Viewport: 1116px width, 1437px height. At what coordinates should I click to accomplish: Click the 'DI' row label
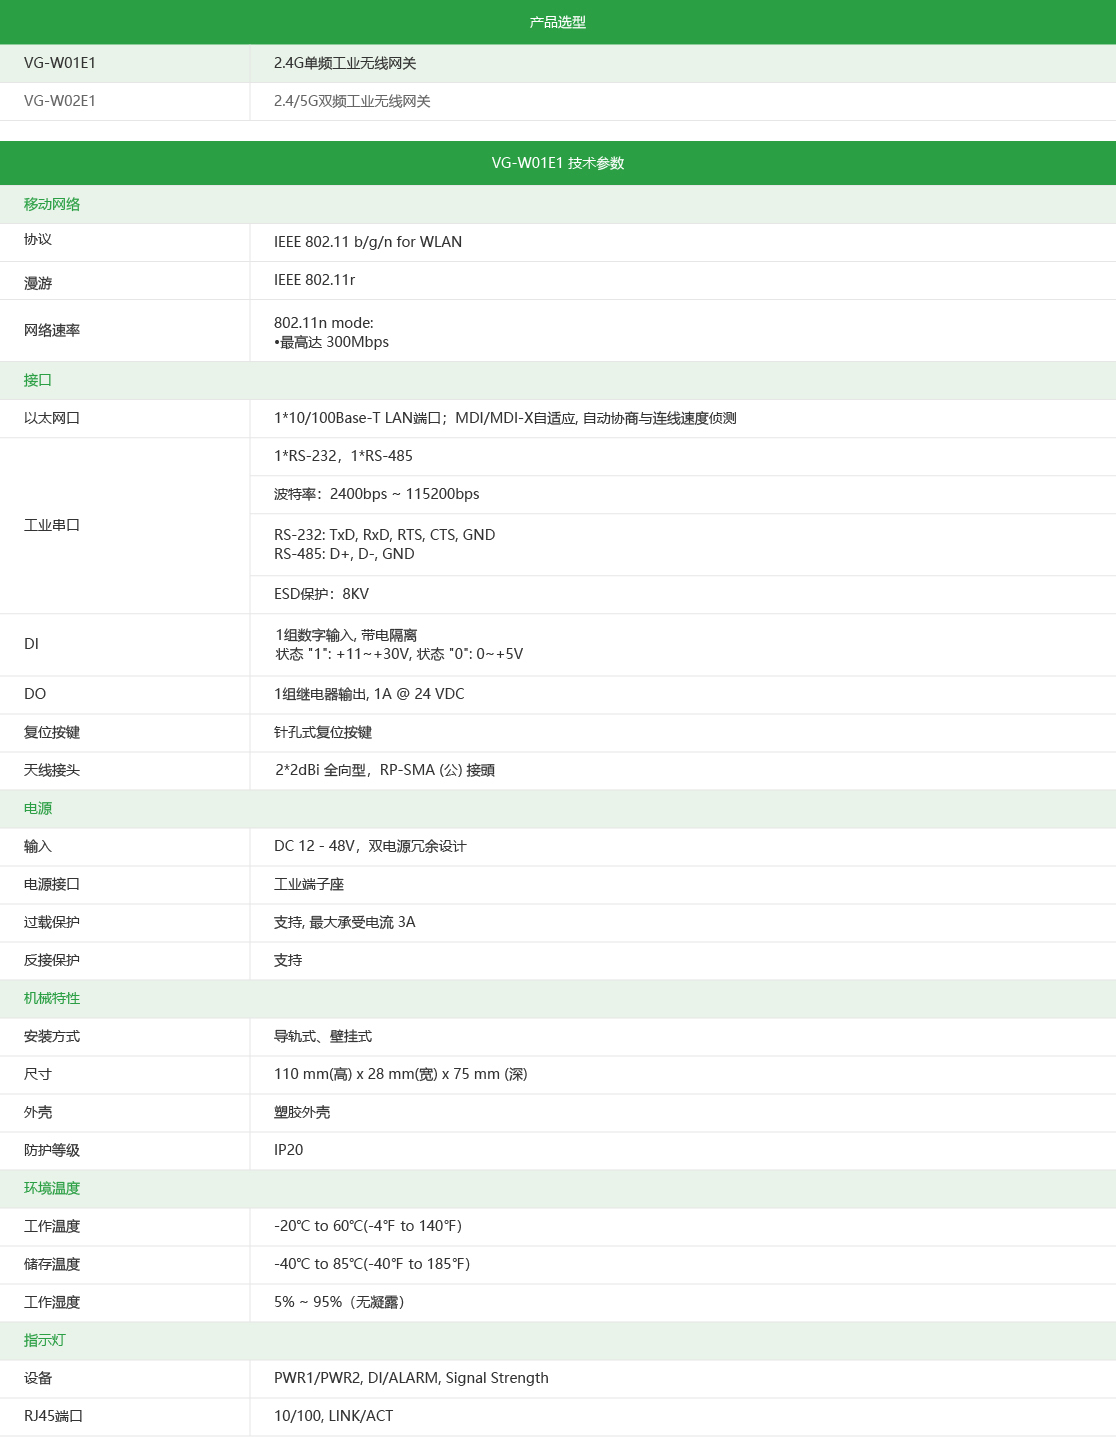tap(31, 644)
